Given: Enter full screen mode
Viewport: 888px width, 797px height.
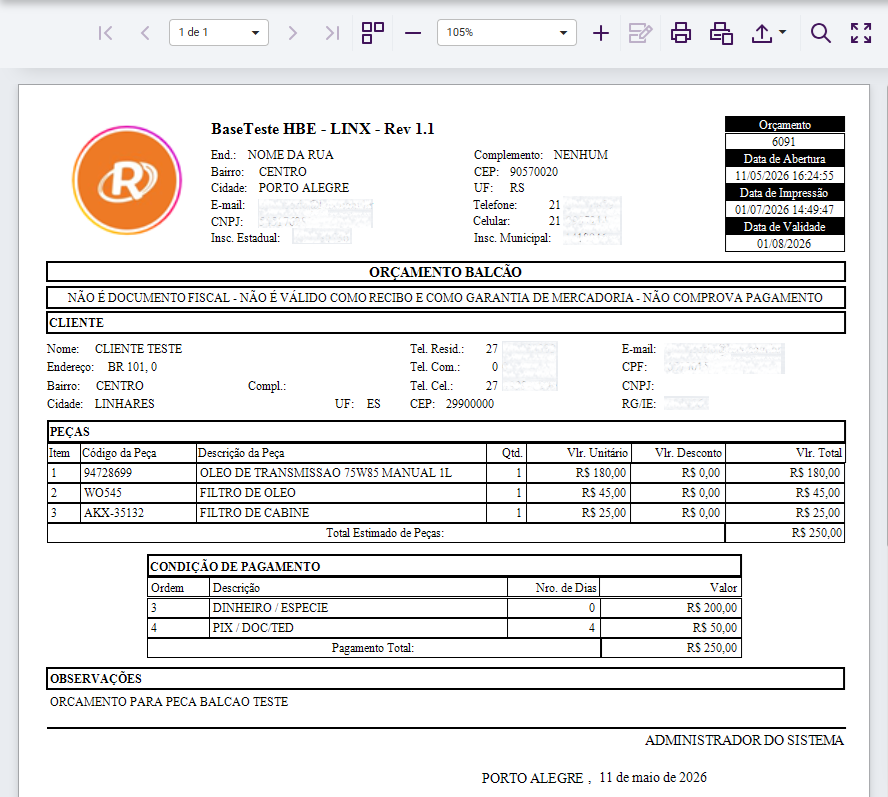Looking at the screenshot, I should coord(861,33).
